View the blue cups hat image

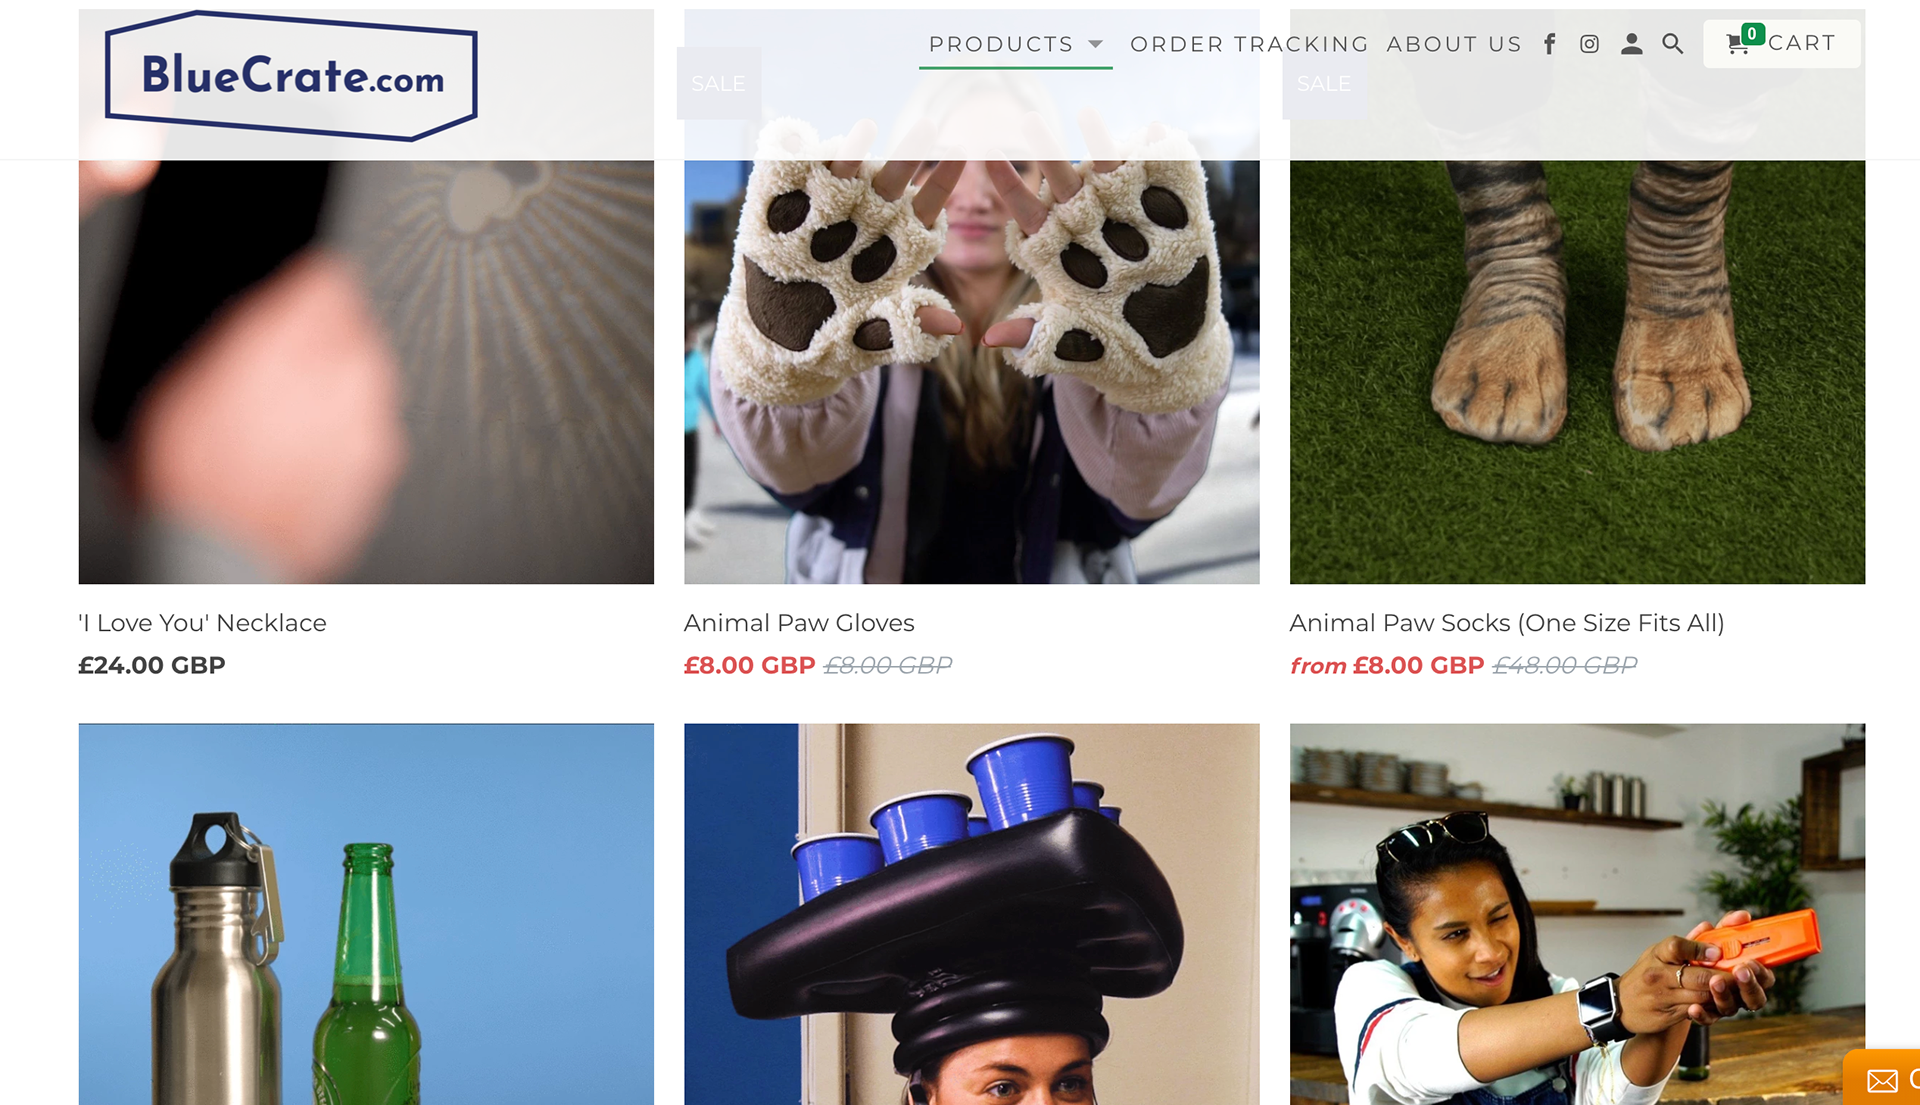pyautogui.click(x=971, y=914)
